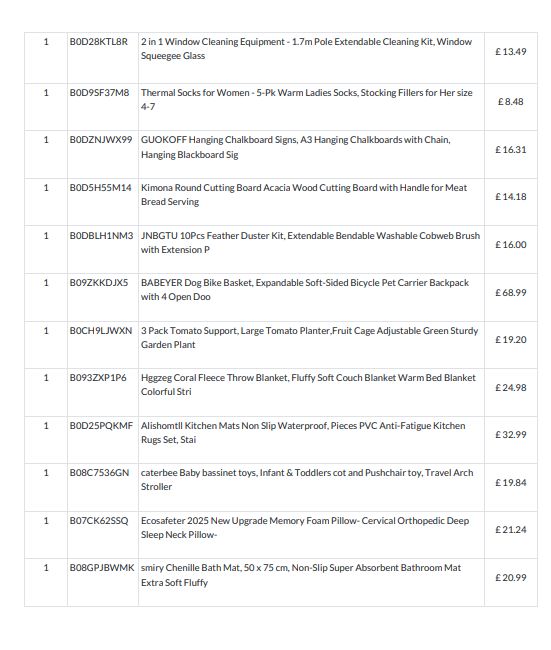Click product code B0D28KTL8R
Image resolution: width=551 pixels, height=650 pixels.
pos(99,42)
